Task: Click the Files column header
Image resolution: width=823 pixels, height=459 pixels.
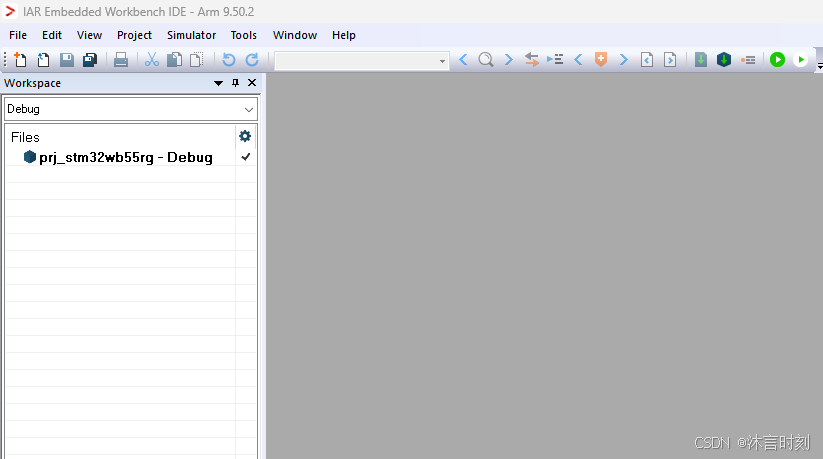Action: pyautogui.click(x=25, y=137)
